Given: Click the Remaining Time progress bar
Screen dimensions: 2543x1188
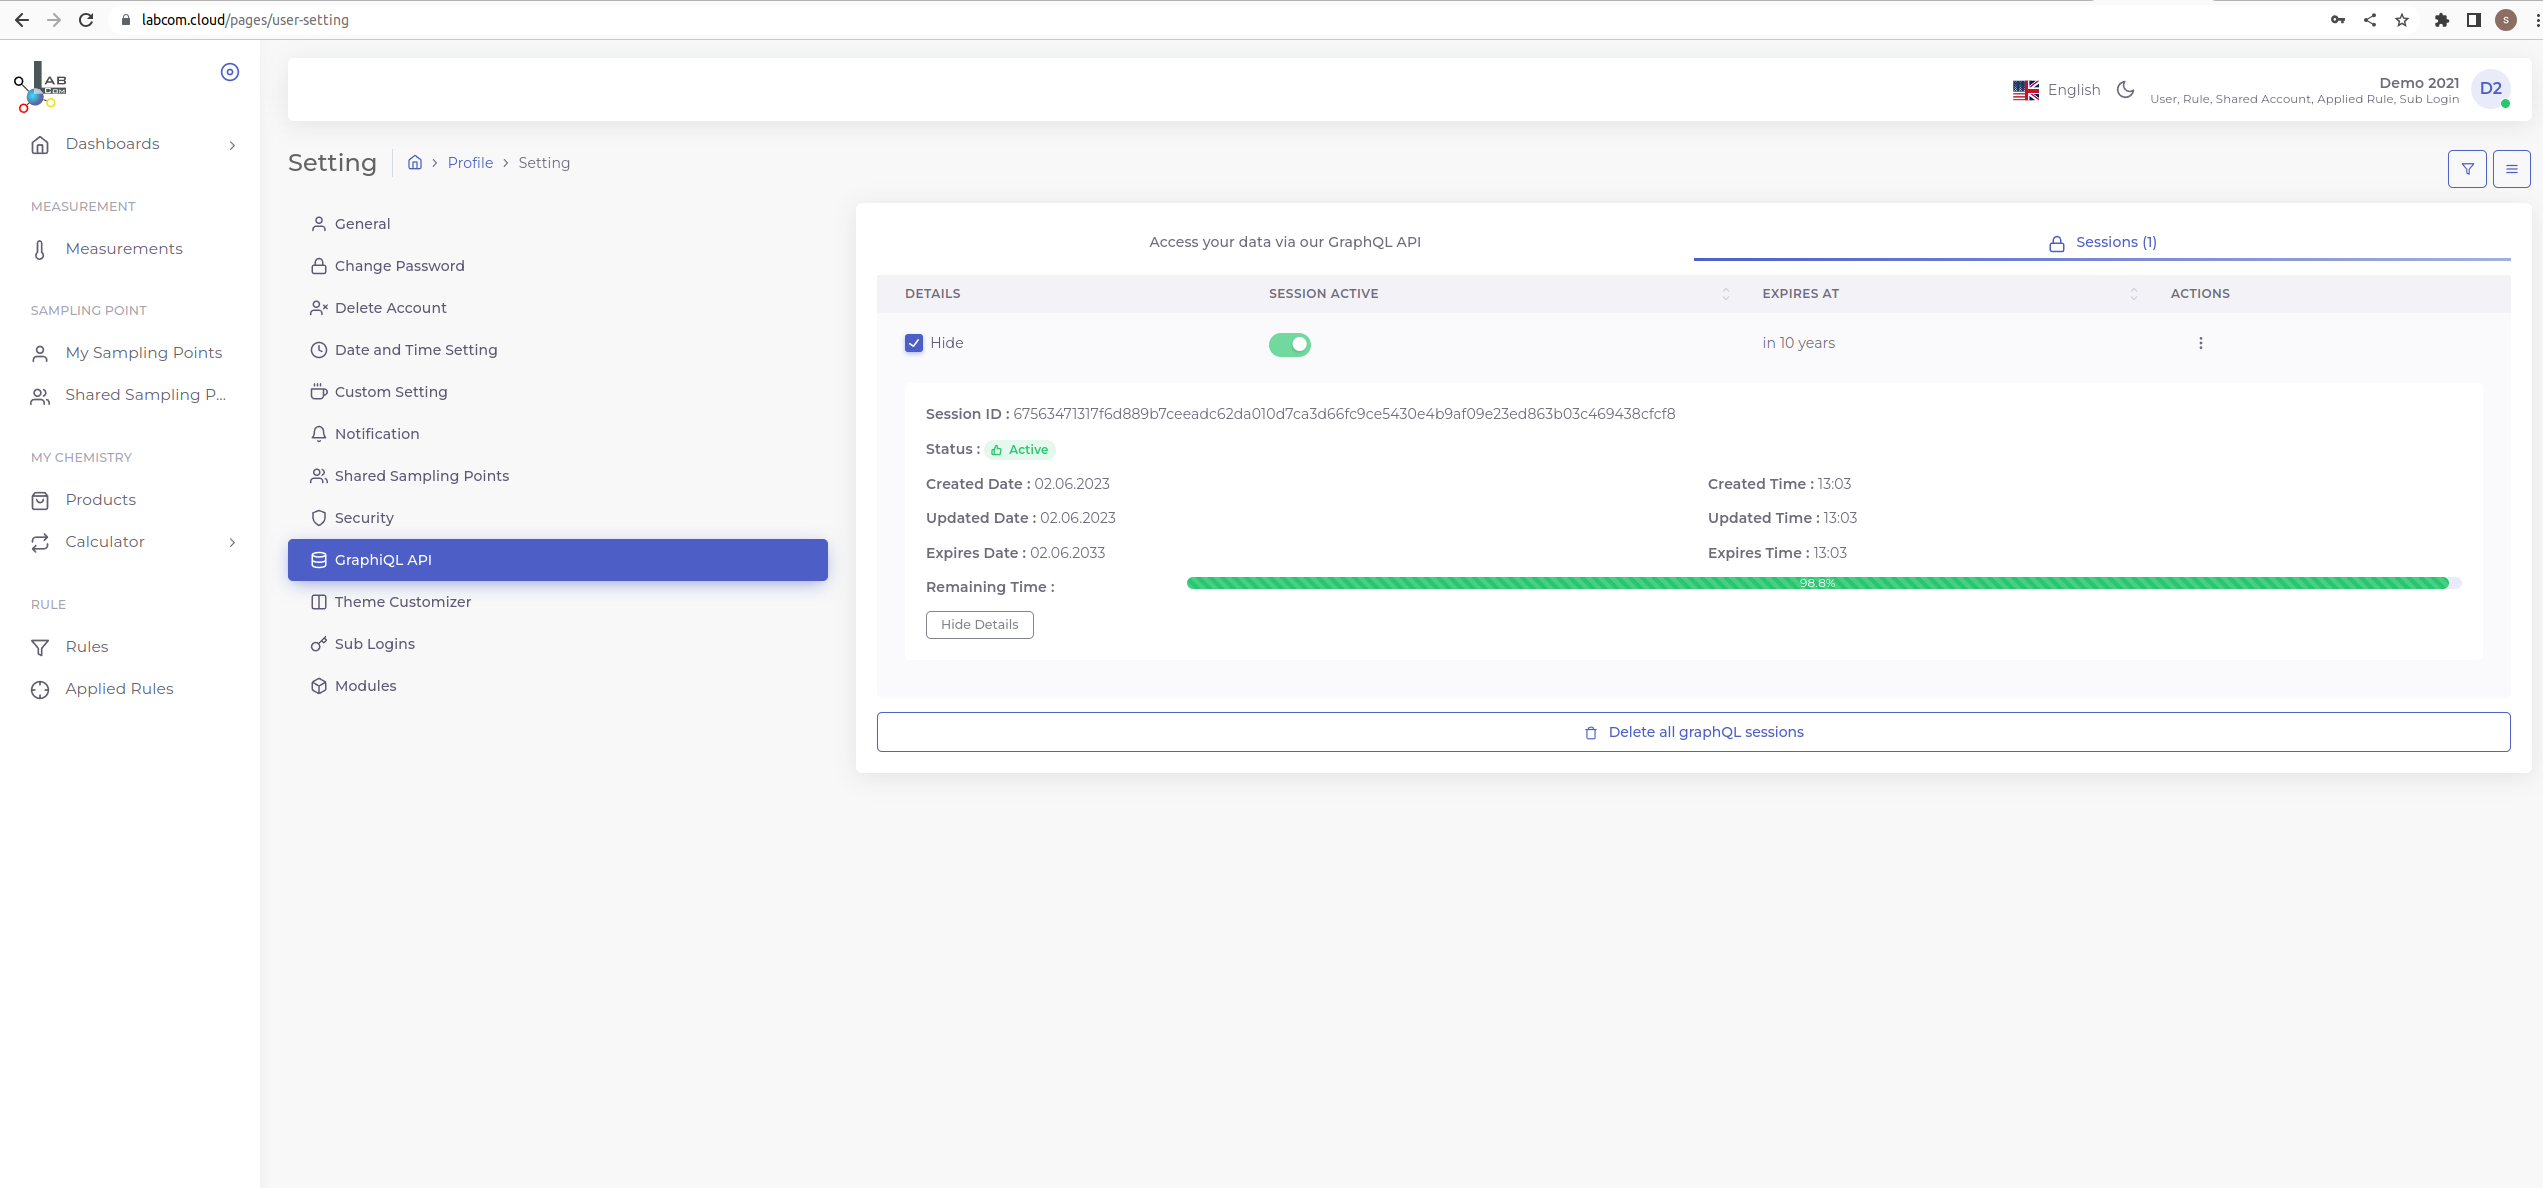Looking at the screenshot, I should click(1817, 583).
